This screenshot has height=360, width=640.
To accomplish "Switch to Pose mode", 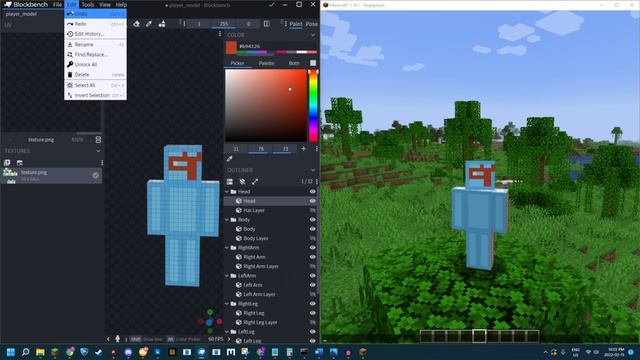I will click(x=311, y=24).
